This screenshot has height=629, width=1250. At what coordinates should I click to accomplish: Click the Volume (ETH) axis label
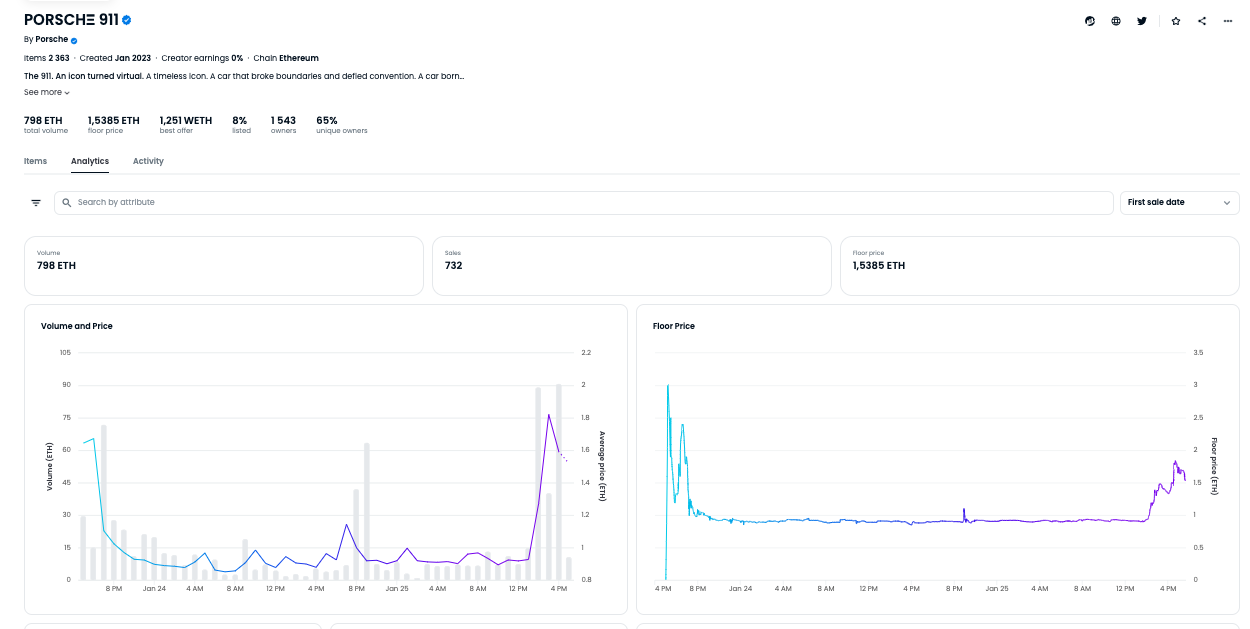pyautogui.click(x=49, y=465)
